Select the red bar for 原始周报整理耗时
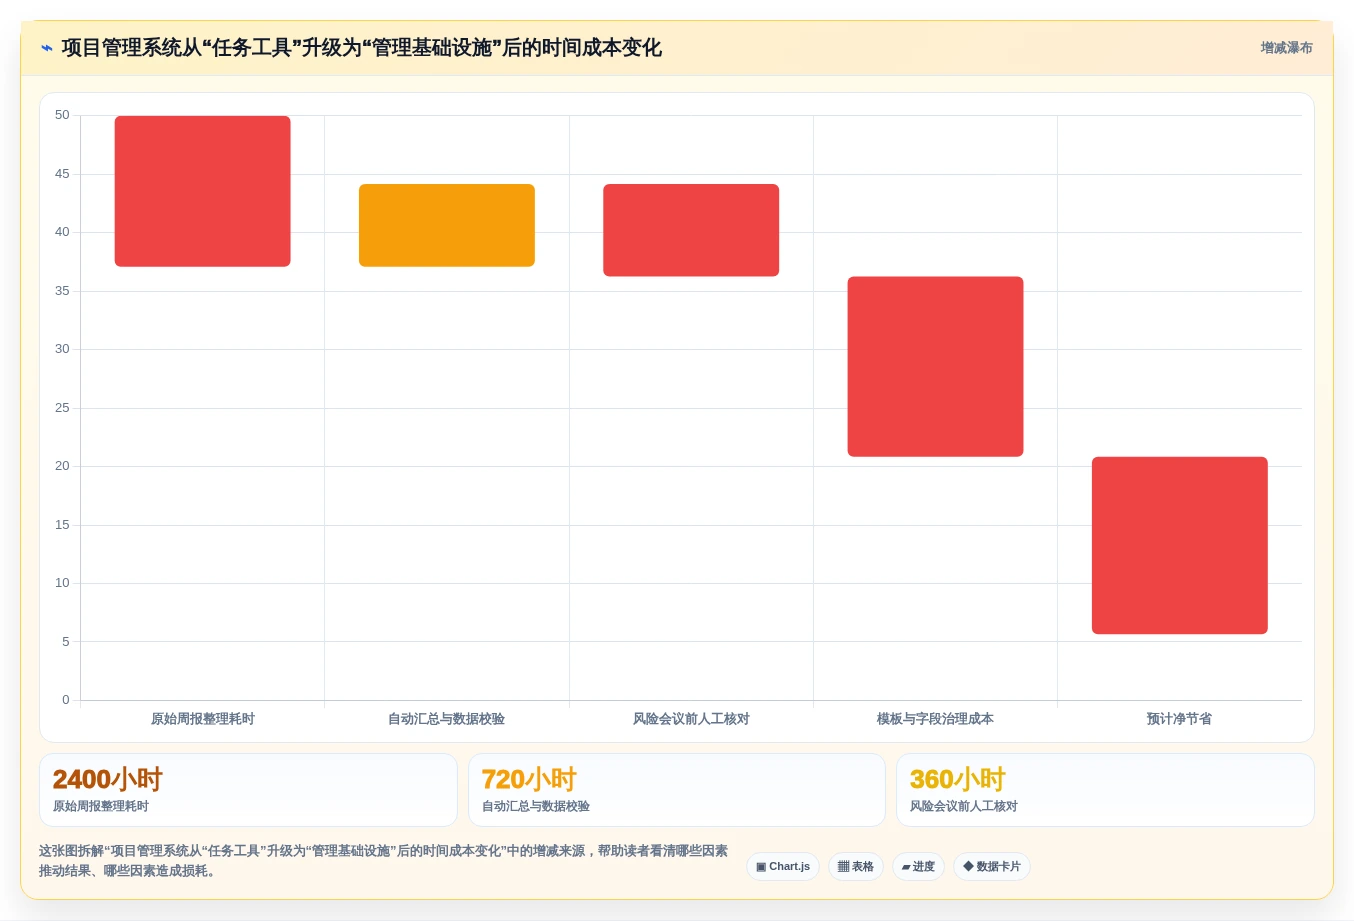The image size is (1354, 921). coord(203,191)
